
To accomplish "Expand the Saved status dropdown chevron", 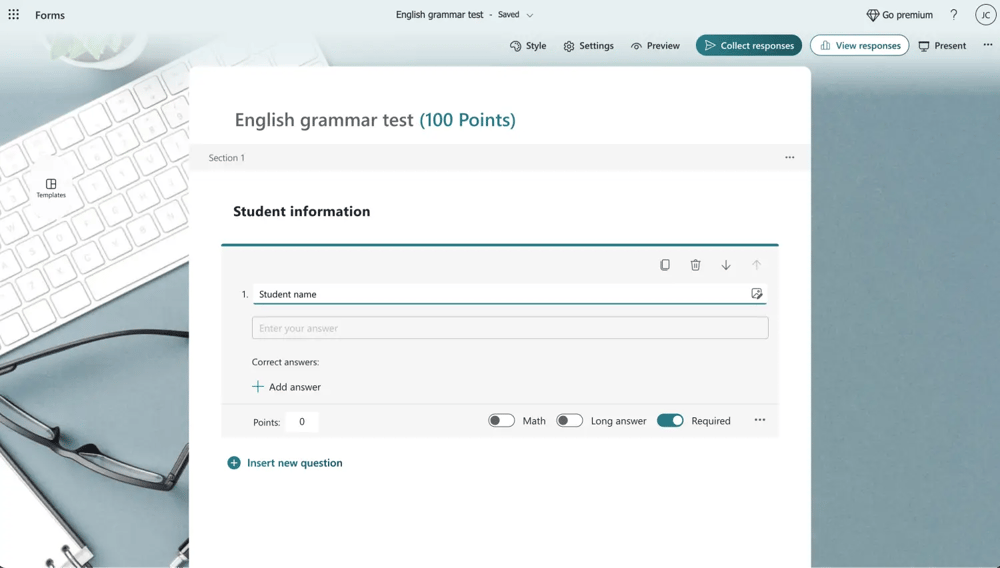I will [x=530, y=15].
